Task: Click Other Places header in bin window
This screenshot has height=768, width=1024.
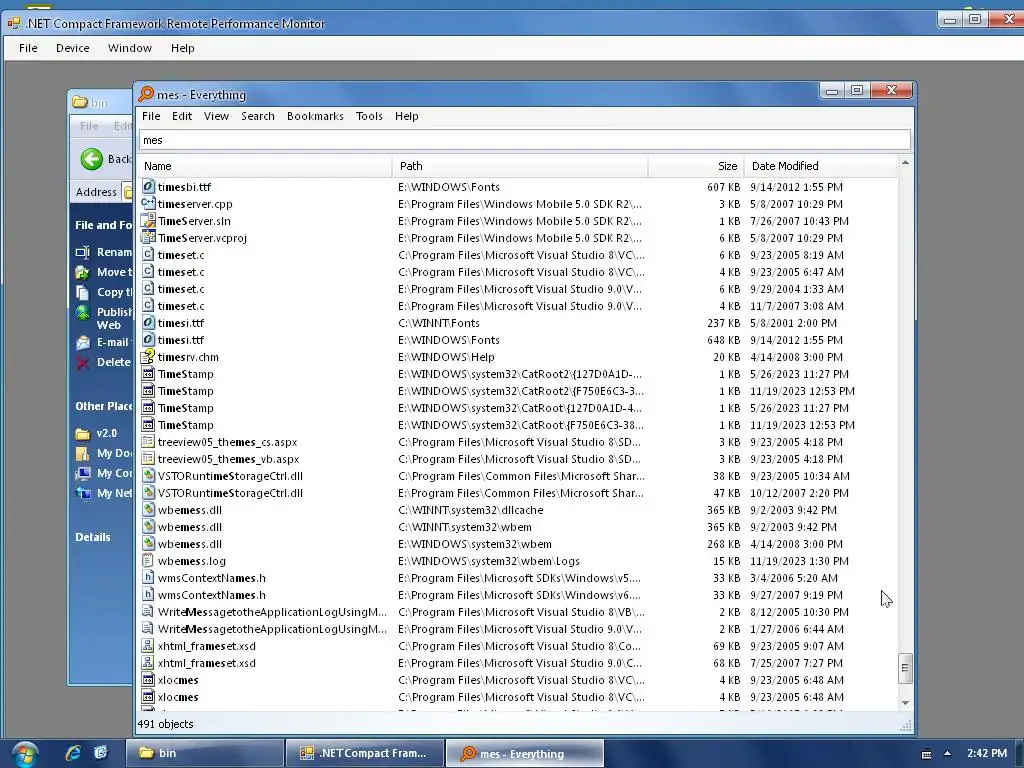Action: 104,406
